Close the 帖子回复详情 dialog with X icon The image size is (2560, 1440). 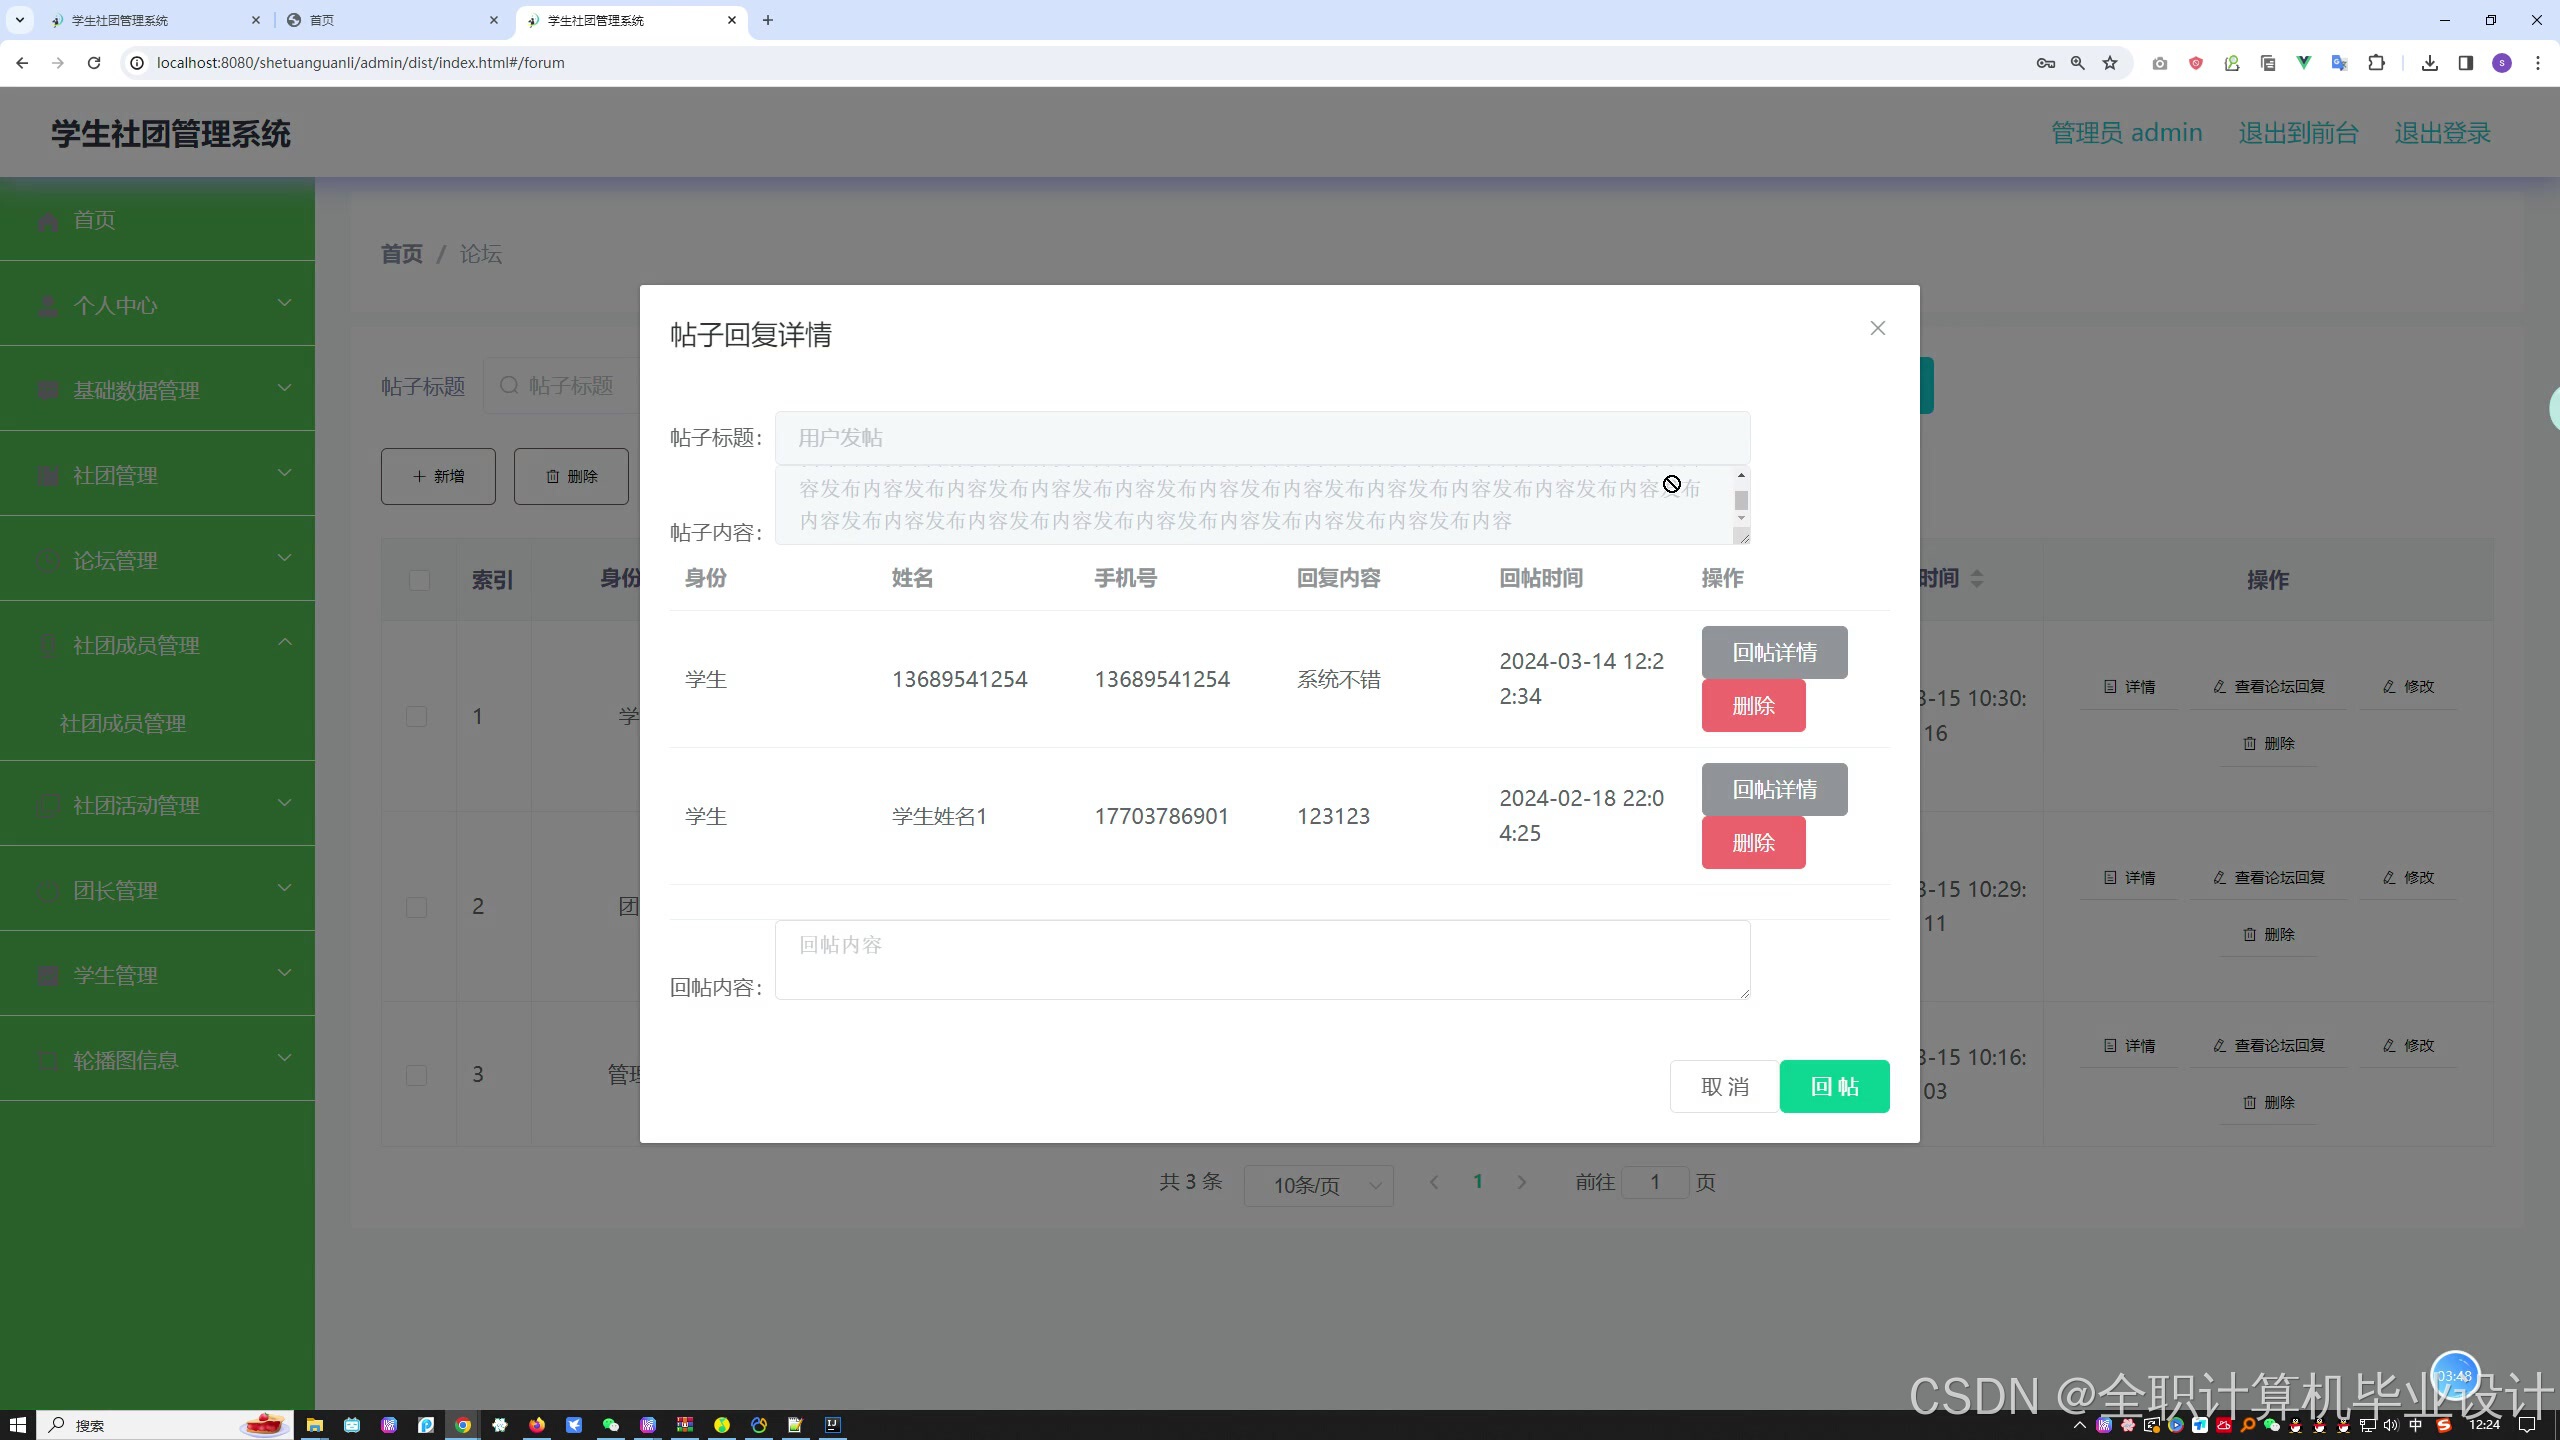(x=1877, y=328)
